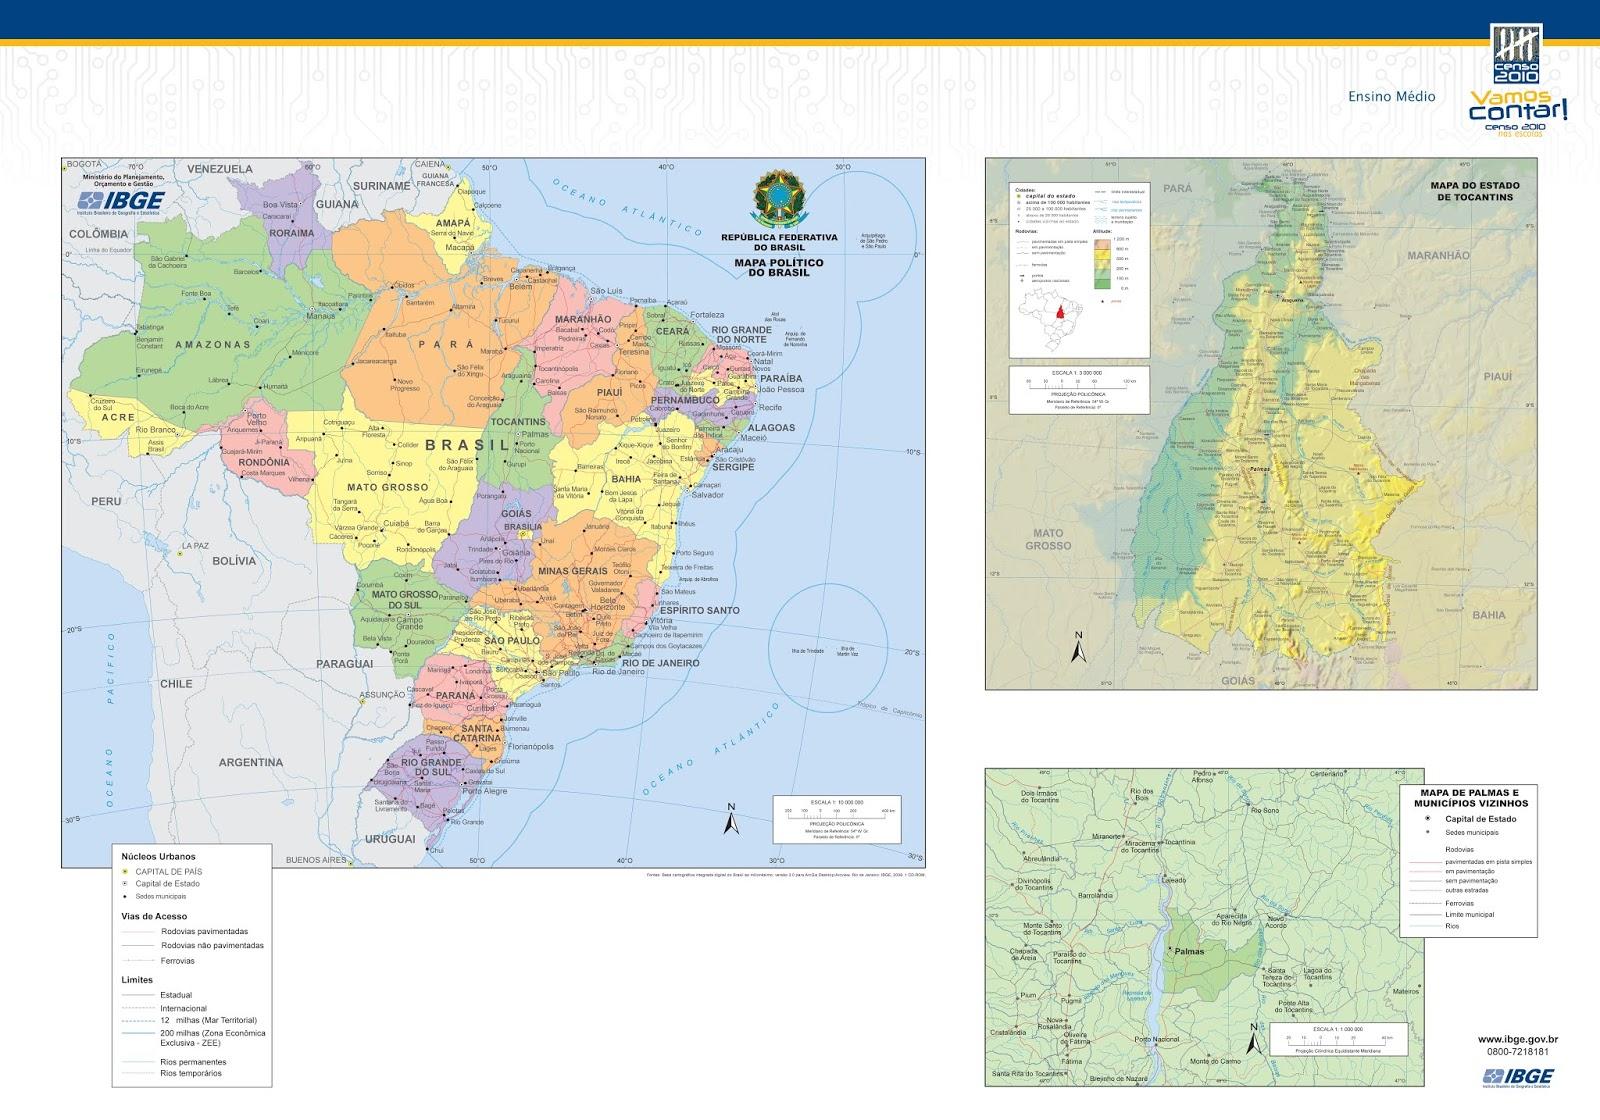Click the north arrow on the Tocantins state map
The height and width of the screenshot is (1120, 1600).
(x=1078, y=648)
